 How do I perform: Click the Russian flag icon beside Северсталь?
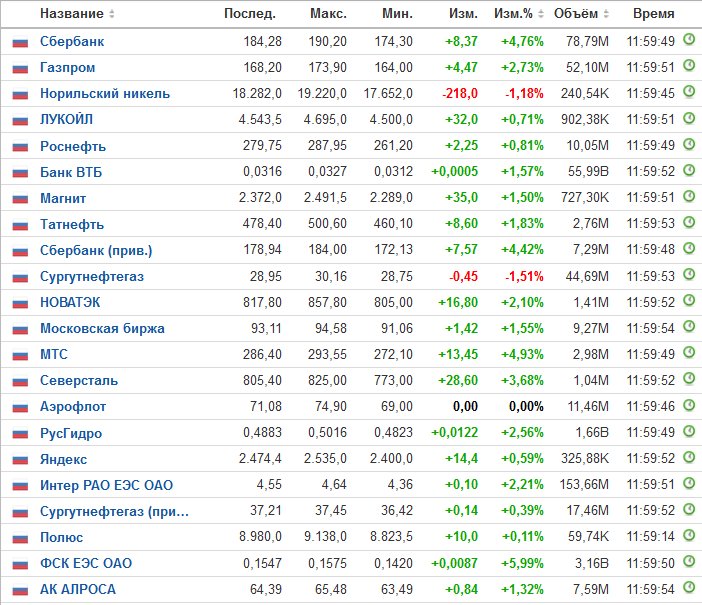[20, 382]
